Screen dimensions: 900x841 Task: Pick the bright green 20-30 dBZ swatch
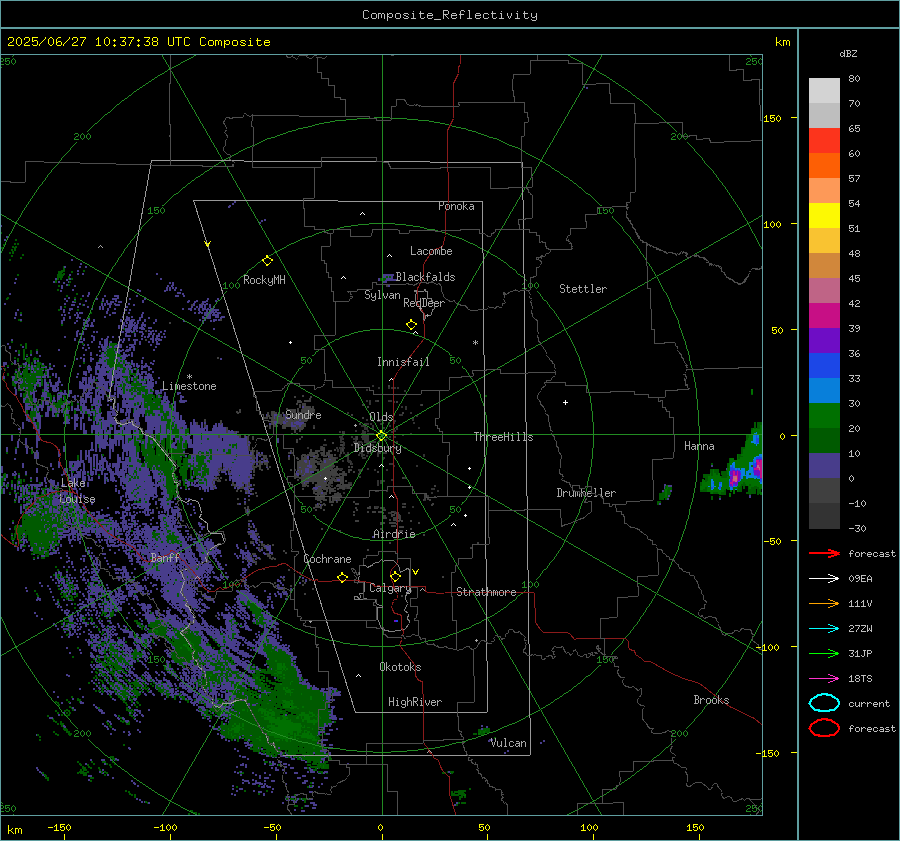pyautogui.click(x=824, y=415)
